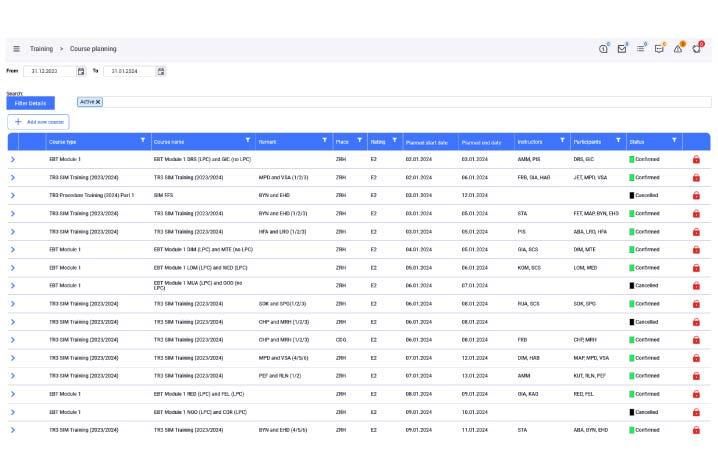The image size is (718, 476).
Task: Click Add new course button
Action: pos(38,121)
